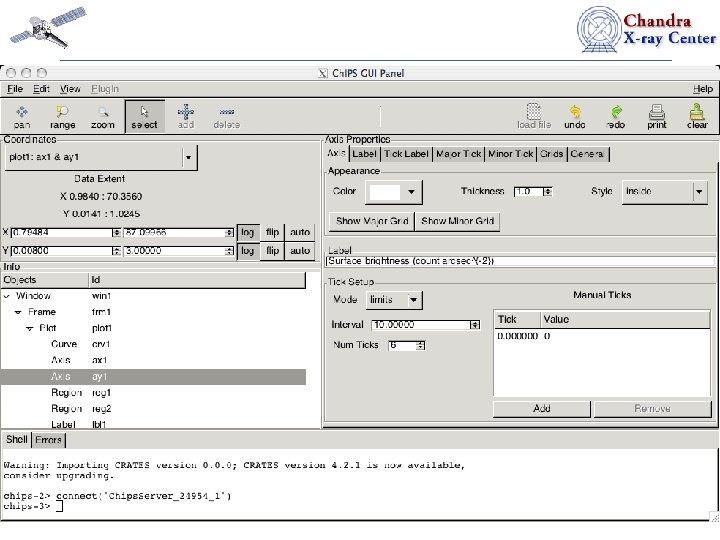720x540 pixels.
Task: Select the pan tool
Action: [x=22, y=117]
